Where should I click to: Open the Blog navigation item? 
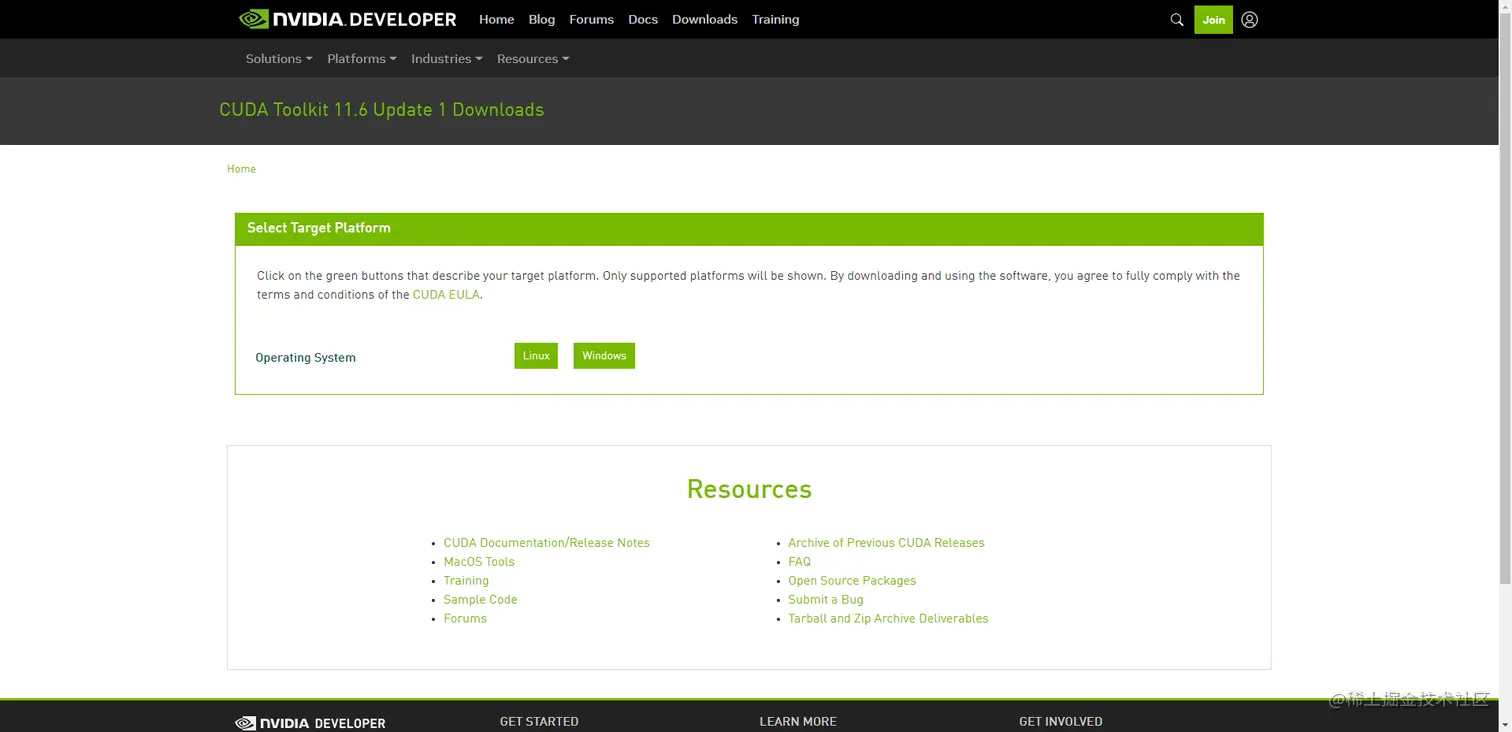click(542, 19)
